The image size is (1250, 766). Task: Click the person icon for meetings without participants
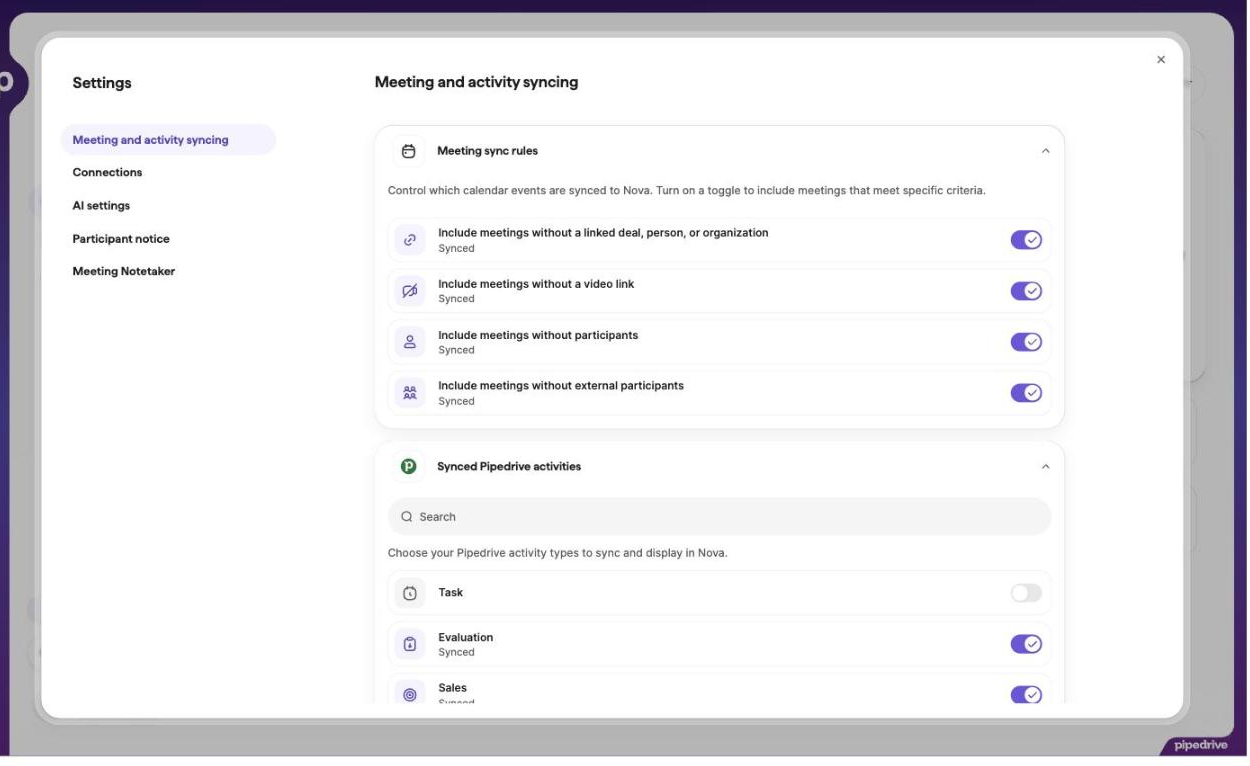tap(409, 342)
